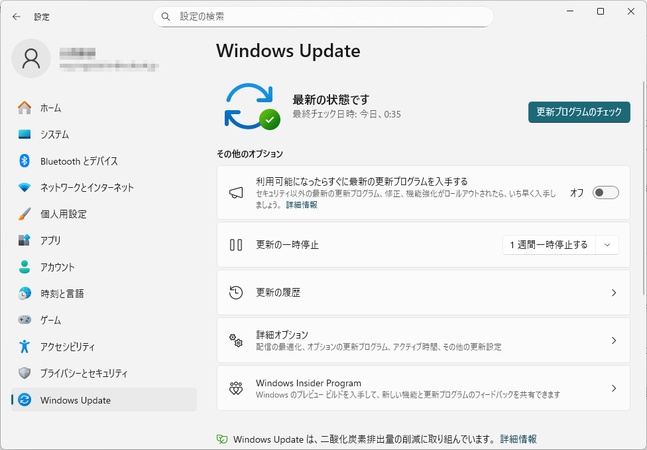Select 時刻と言語 in the sidebar

pos(104,293)
